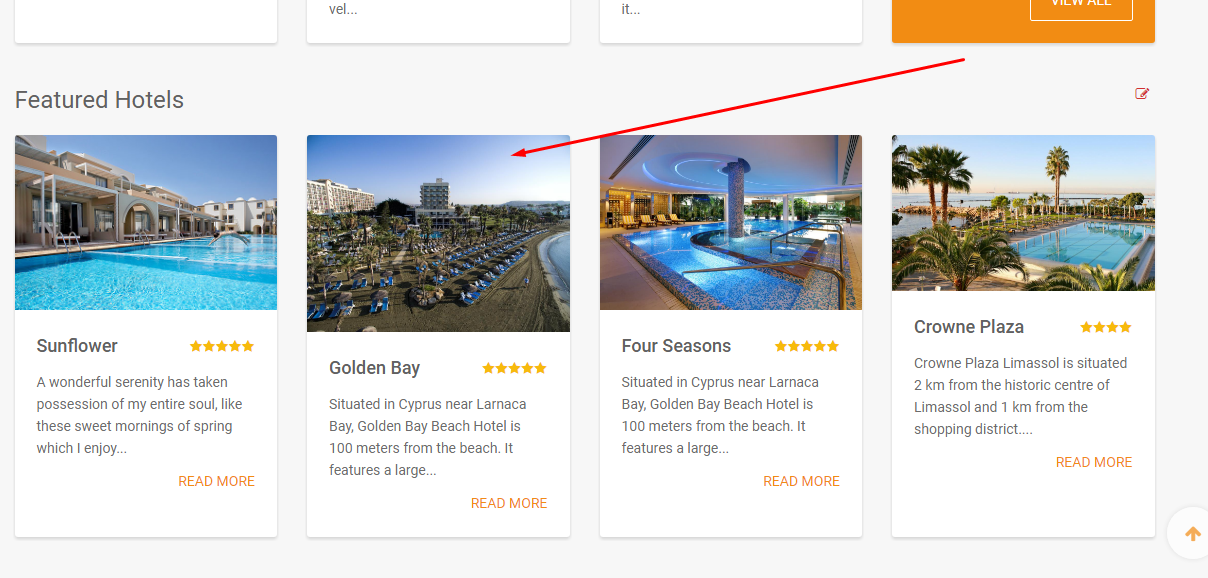Open READ MORE under Crowne Plaza
This screenshot has height=578, width=1208.
coord(1094,462)
